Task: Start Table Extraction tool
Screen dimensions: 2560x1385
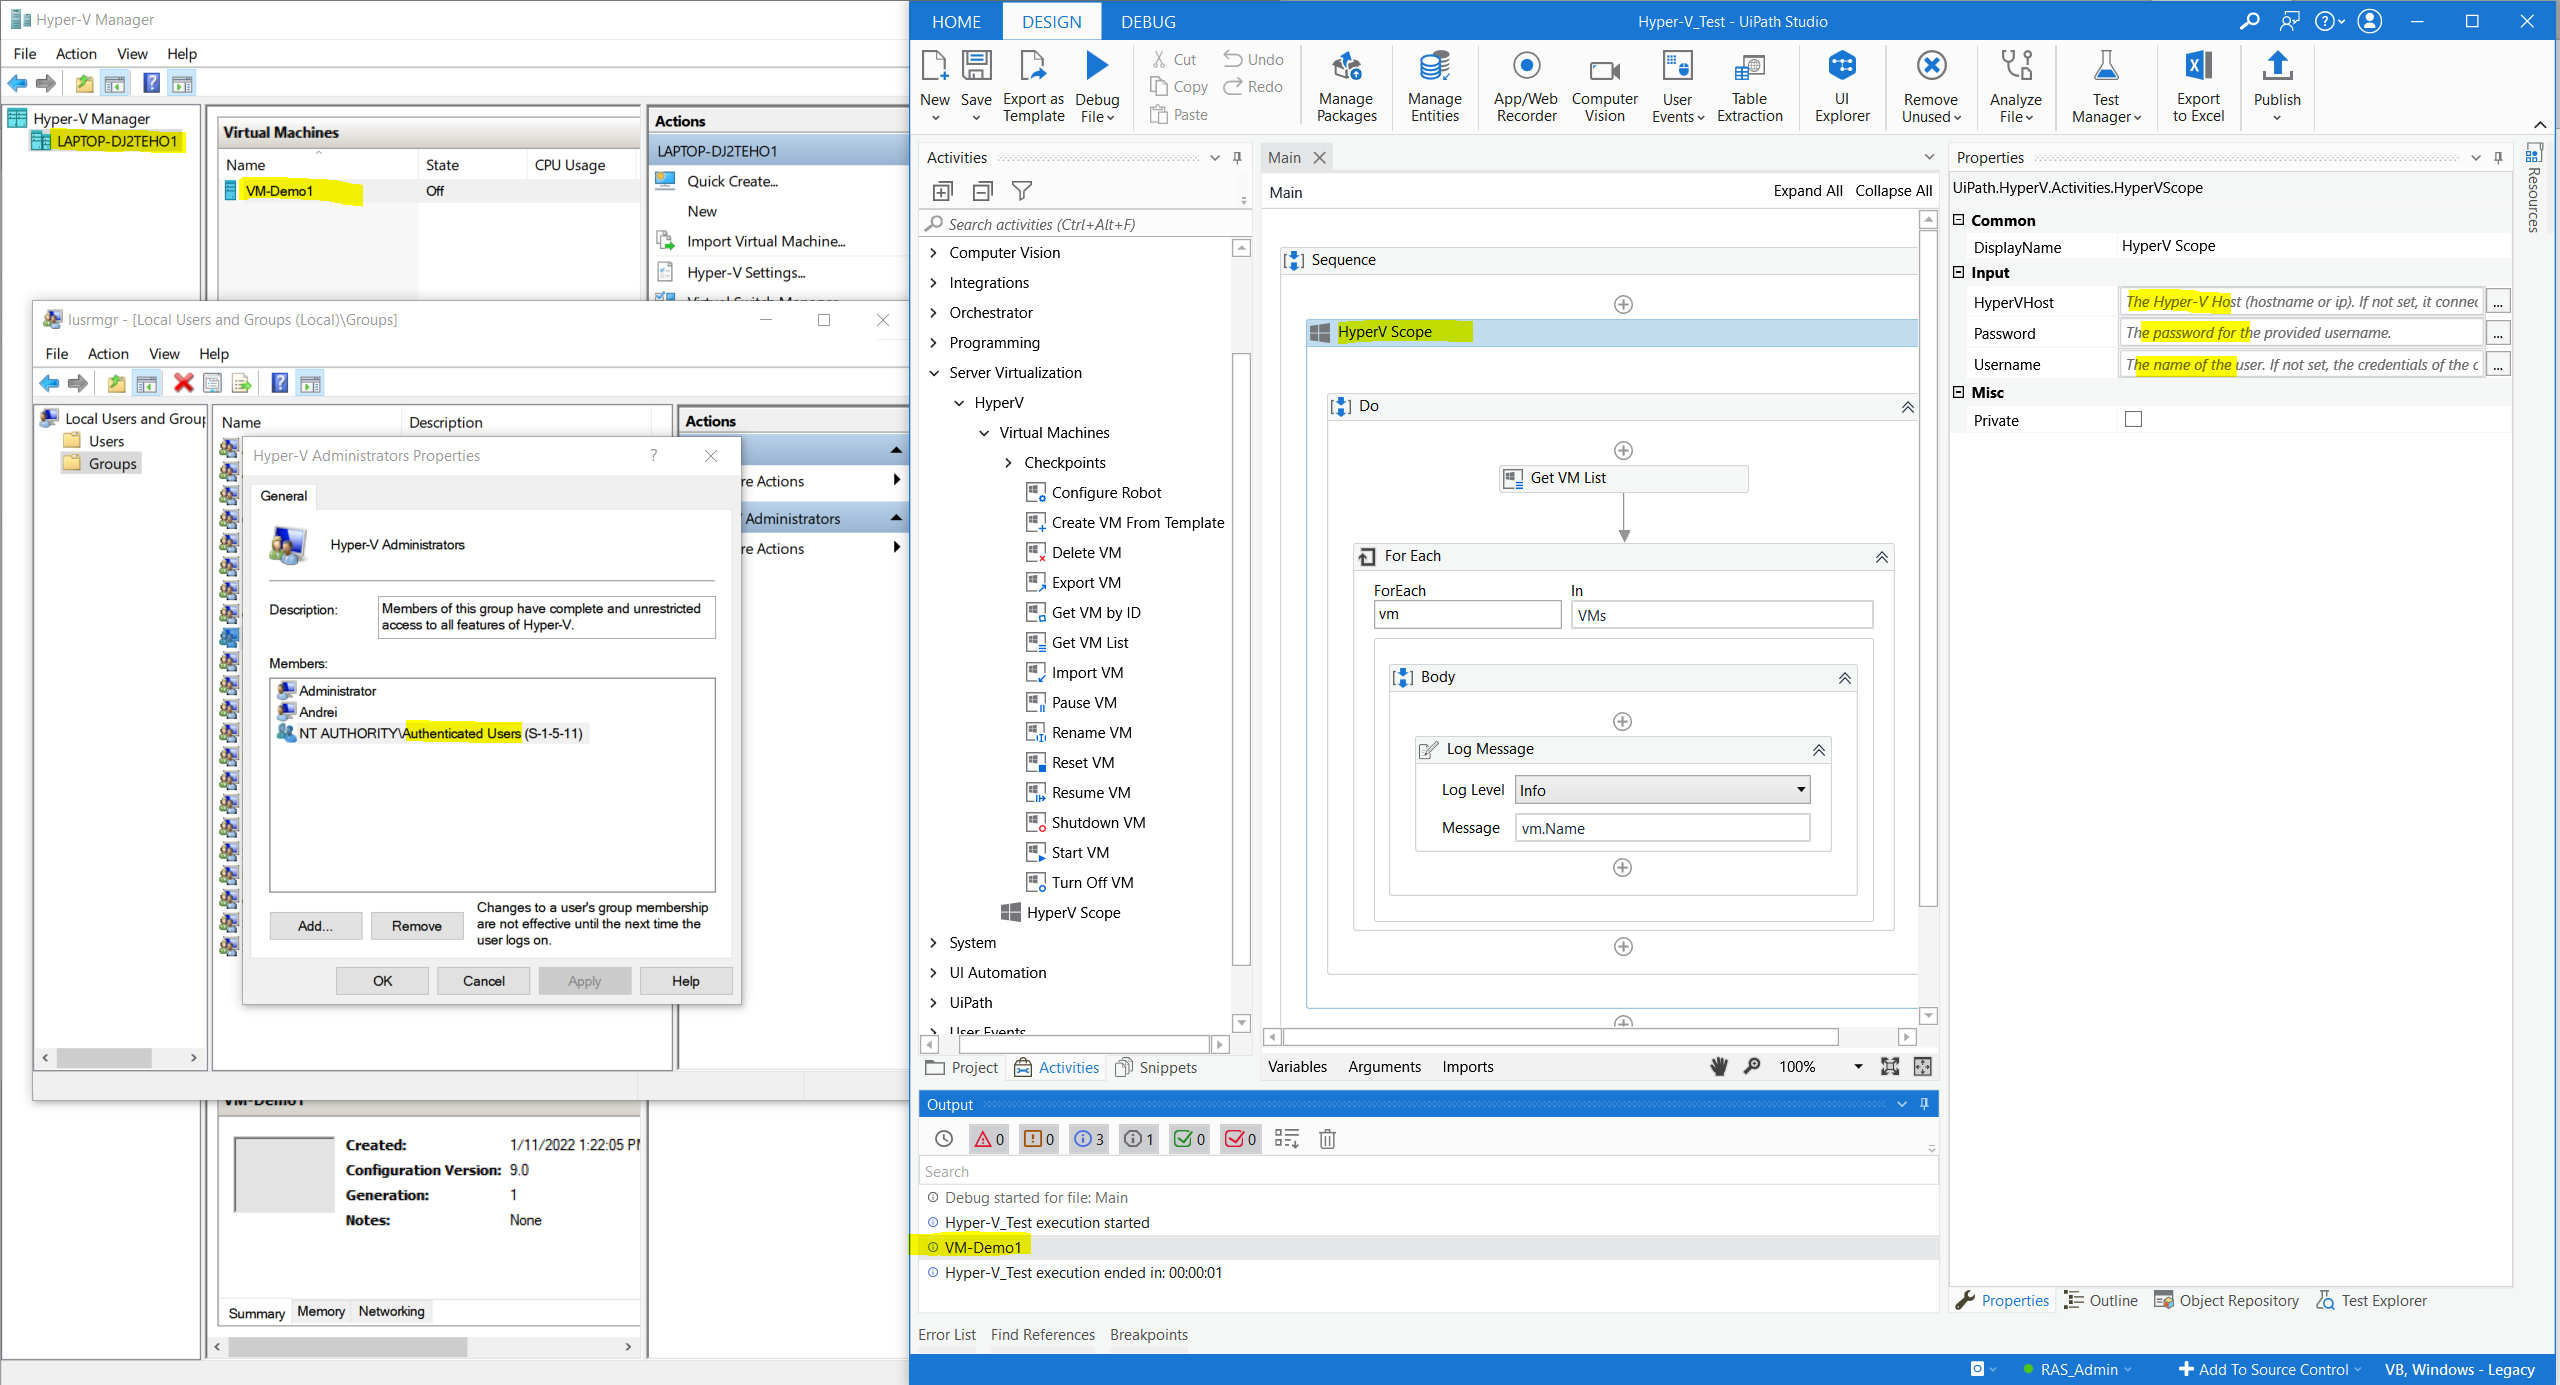Action: click(x=1749, y=88)
